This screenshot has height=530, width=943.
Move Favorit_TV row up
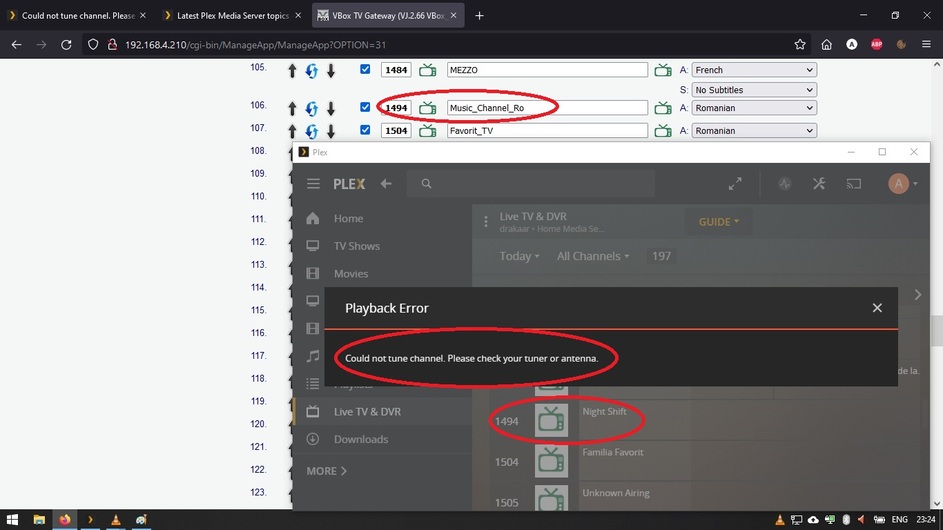coord(292,131)
